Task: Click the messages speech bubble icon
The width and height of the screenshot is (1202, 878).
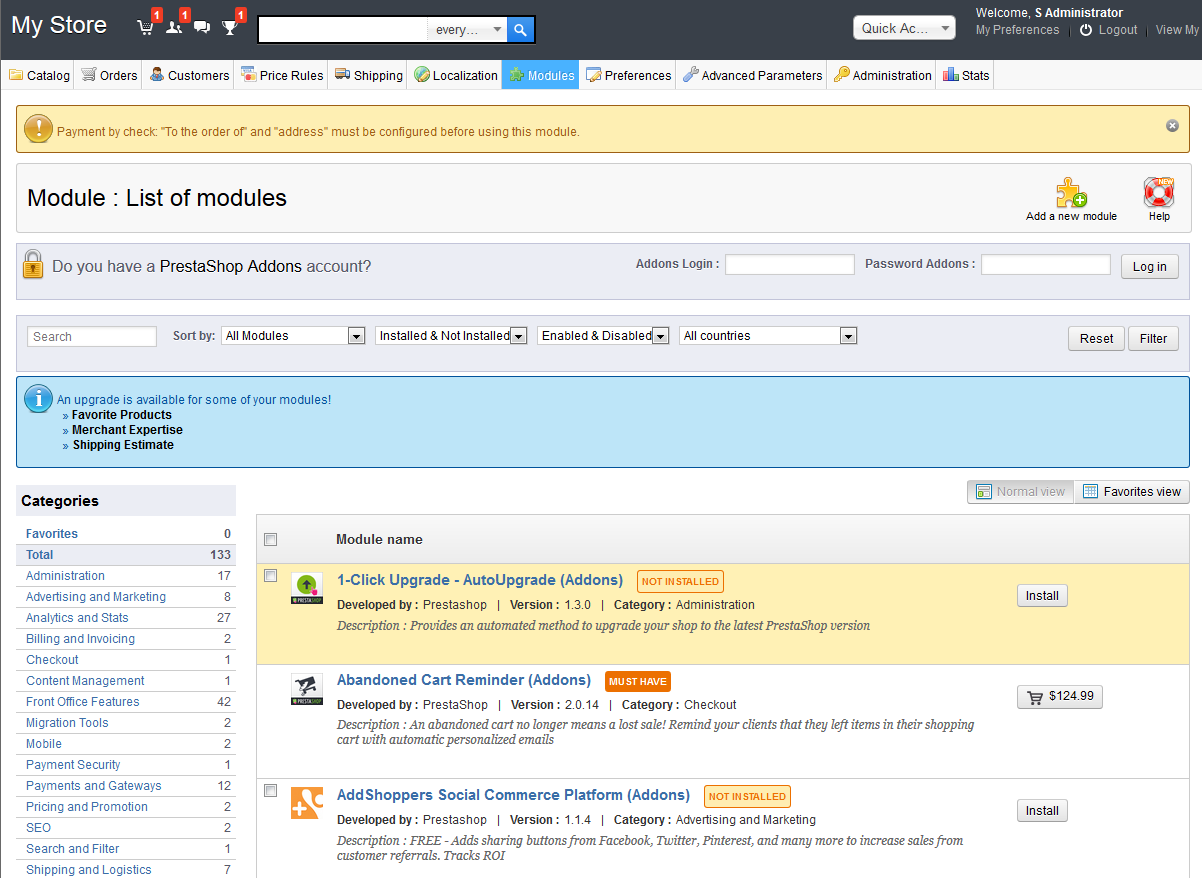Action: click(202, 28)
